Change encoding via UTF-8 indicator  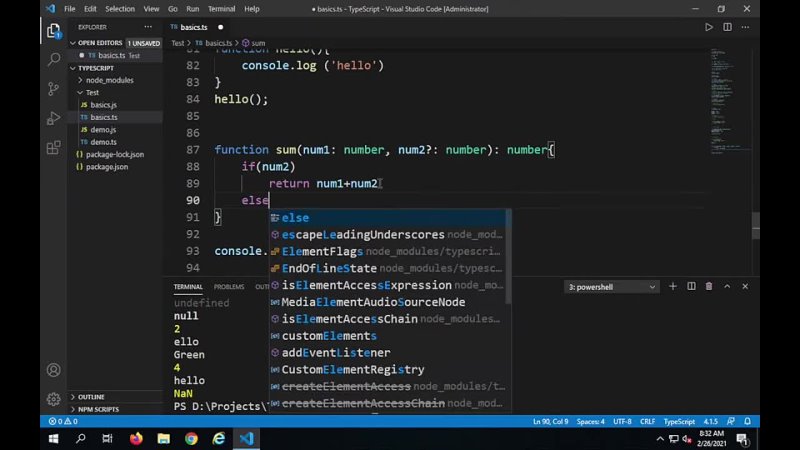[x=622, y=421]
